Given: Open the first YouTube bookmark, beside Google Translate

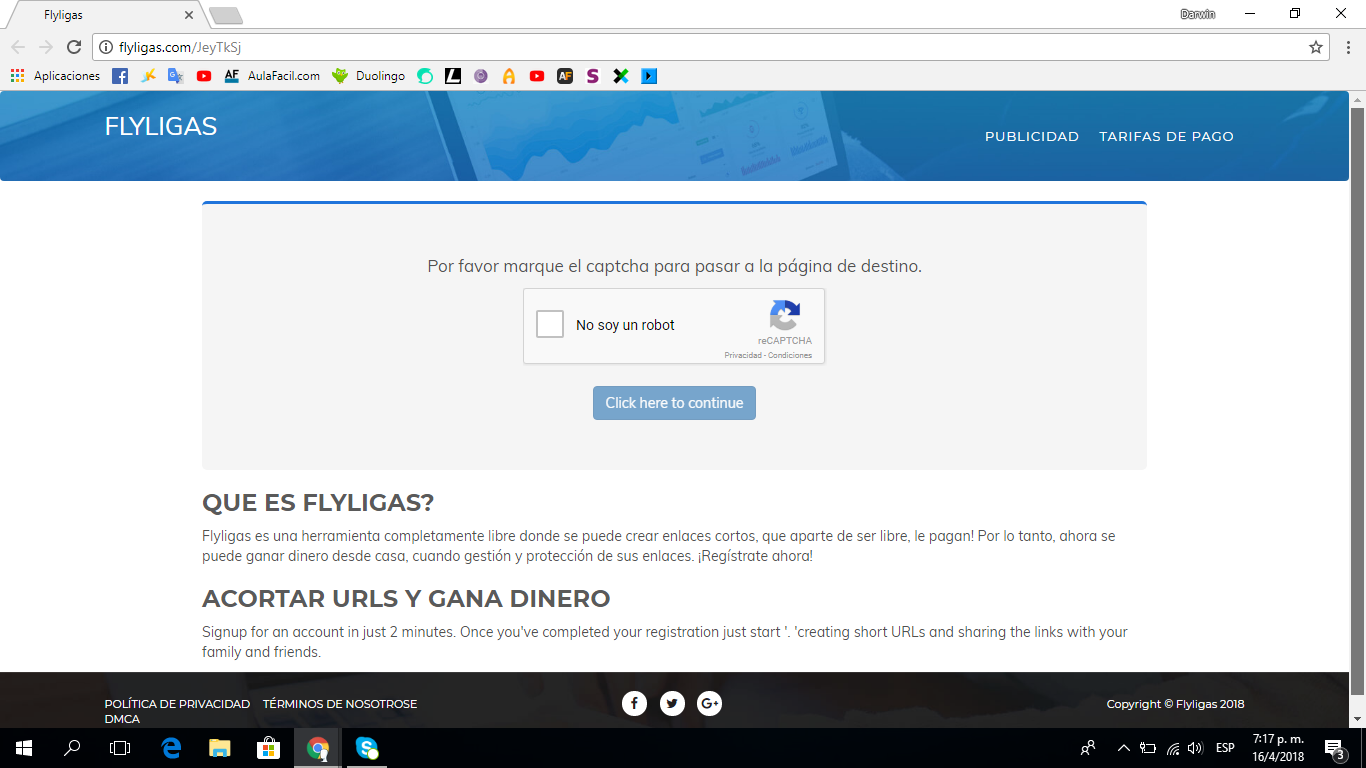Looking at the screenshot, I should point(204,76).
